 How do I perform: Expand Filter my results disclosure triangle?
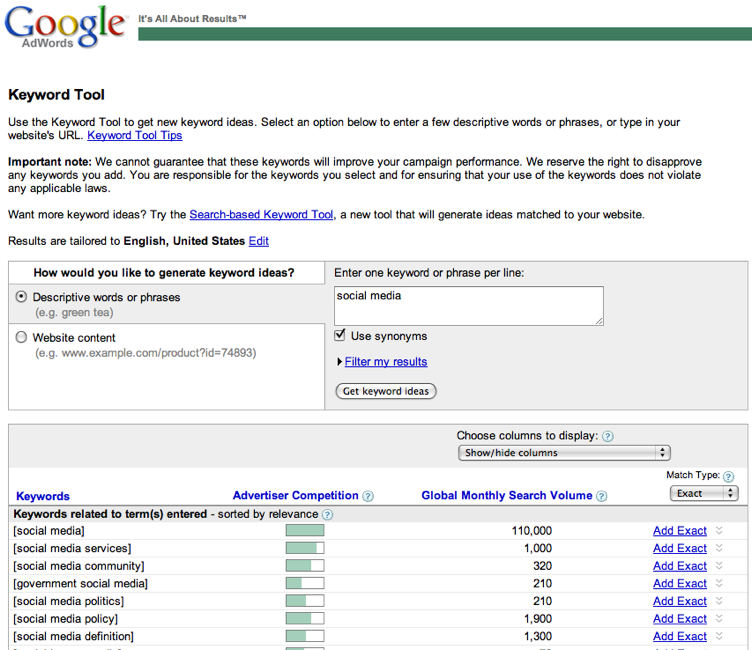[x=340, y=362]
